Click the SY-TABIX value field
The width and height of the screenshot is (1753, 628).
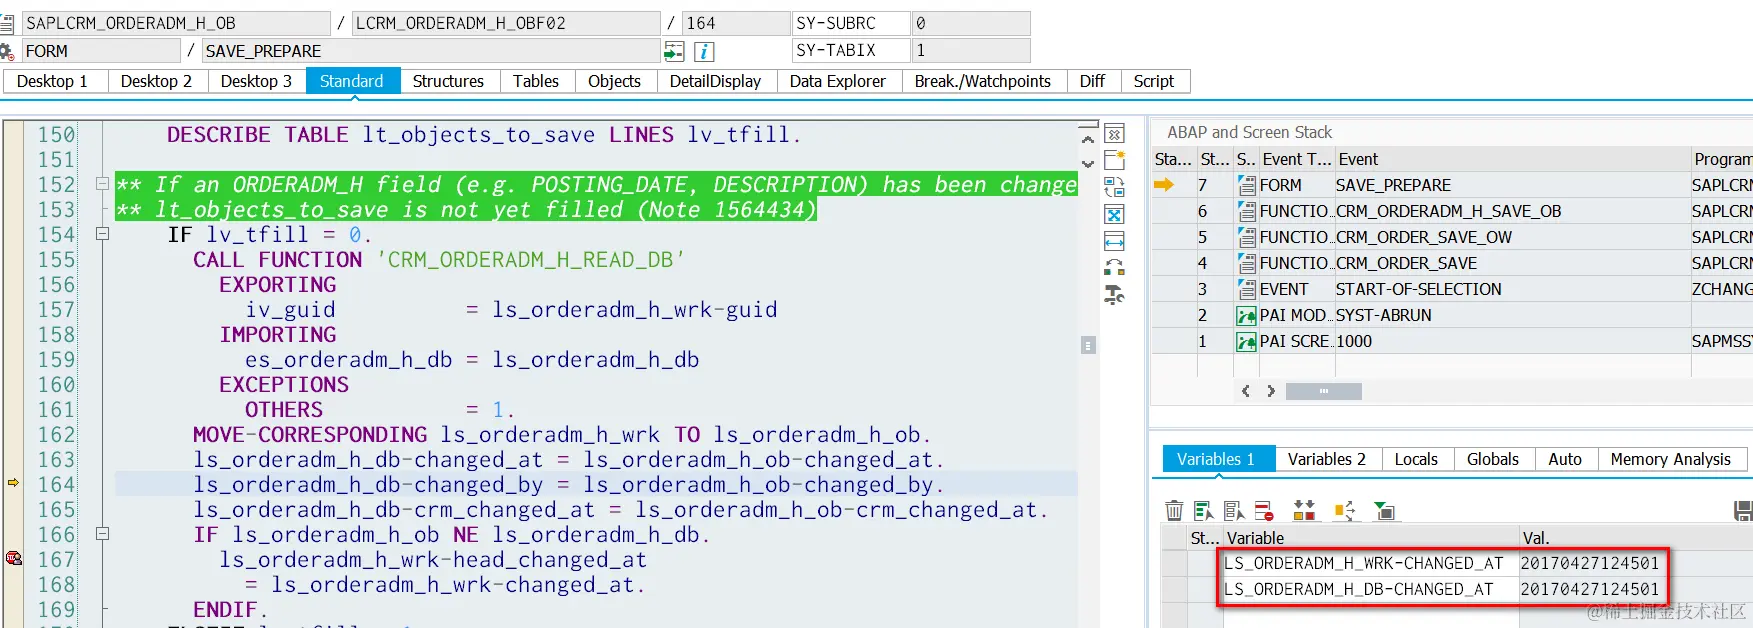[x=971, y=50]
